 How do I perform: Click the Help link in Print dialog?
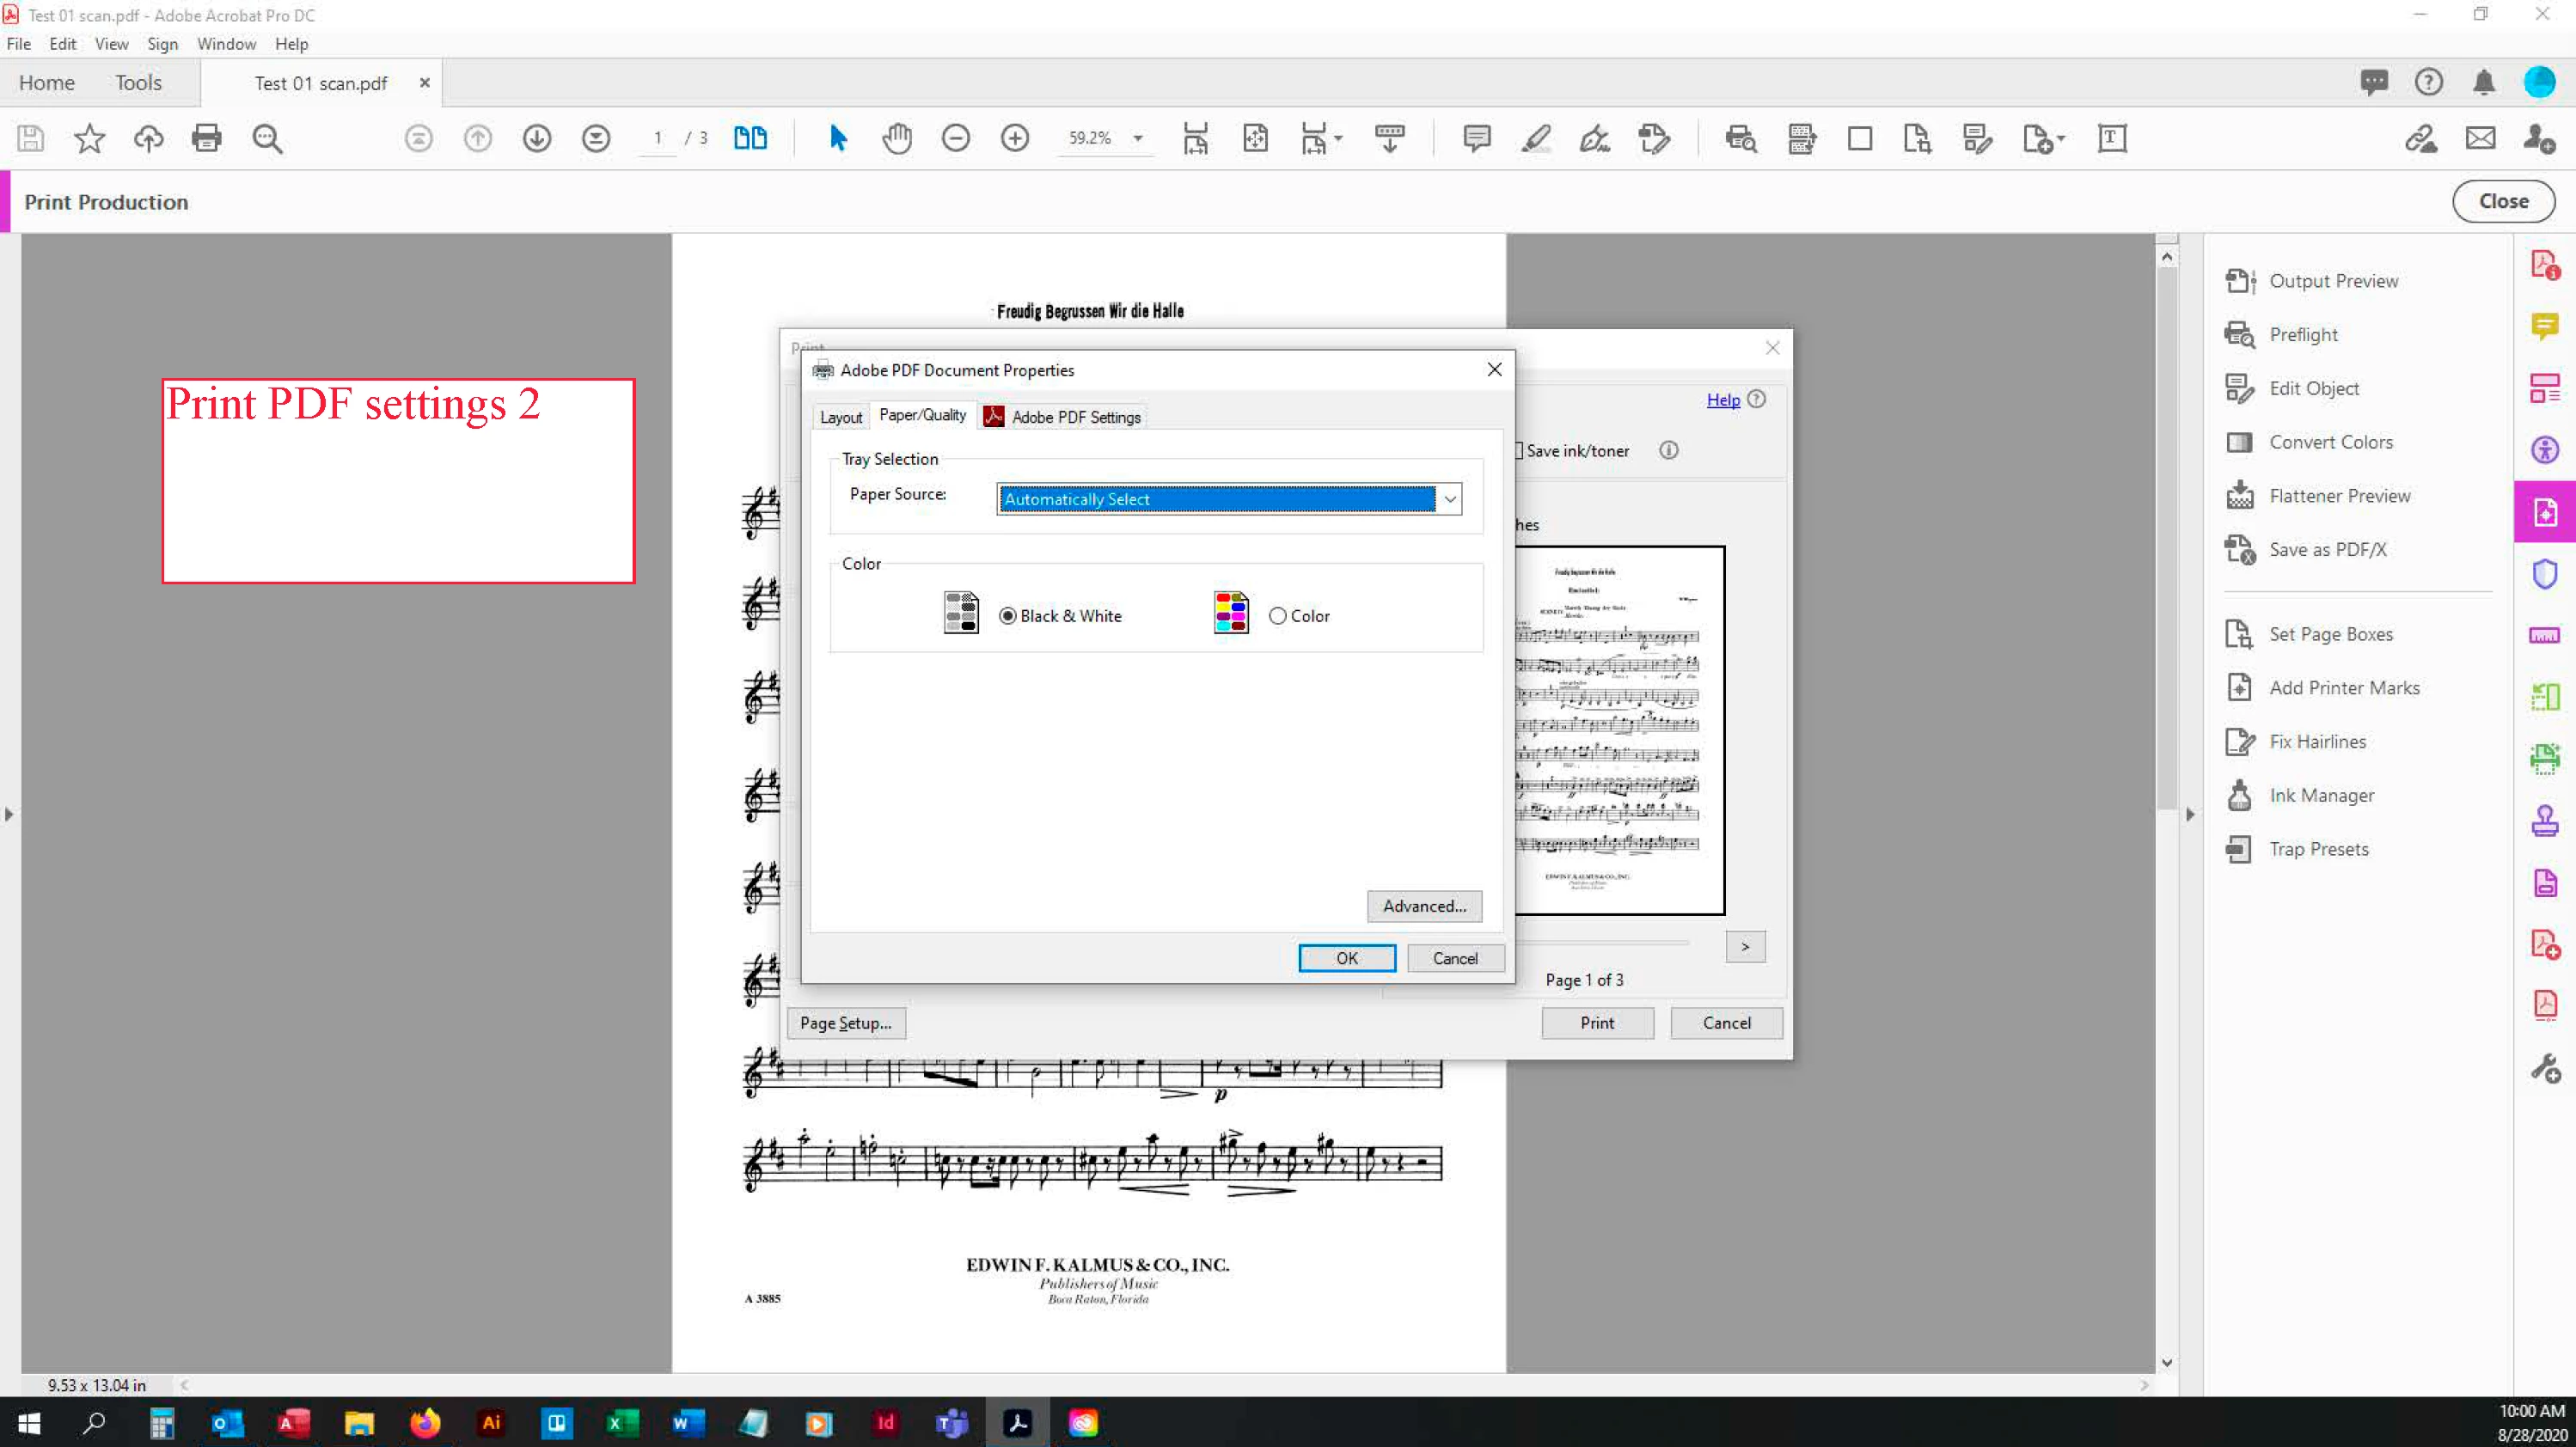click(1722, 400)
